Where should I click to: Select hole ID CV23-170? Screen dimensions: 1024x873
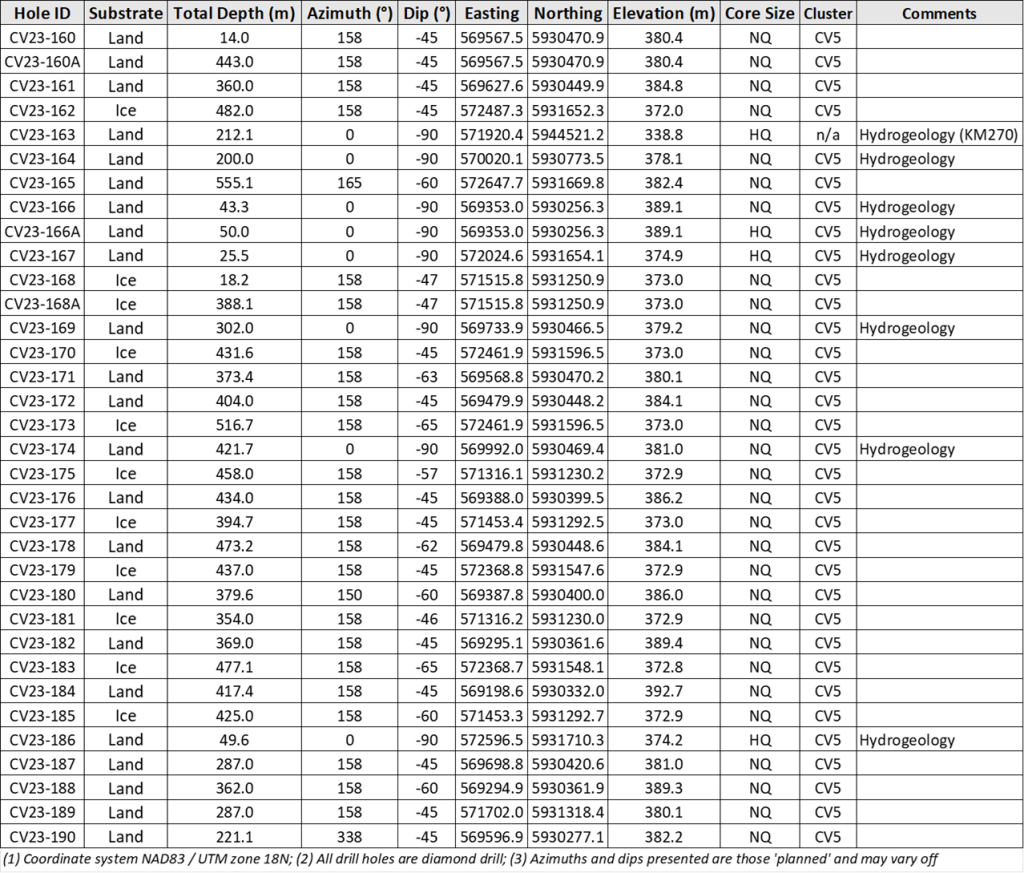(42, 353)
